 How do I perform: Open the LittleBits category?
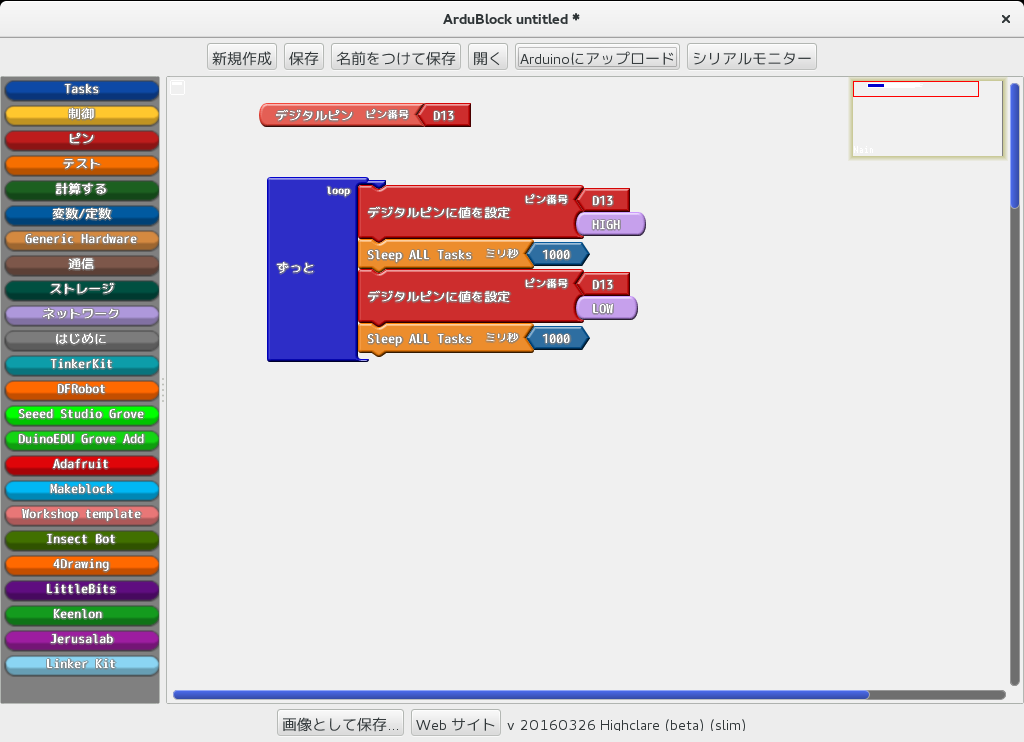tap(82, 589)
